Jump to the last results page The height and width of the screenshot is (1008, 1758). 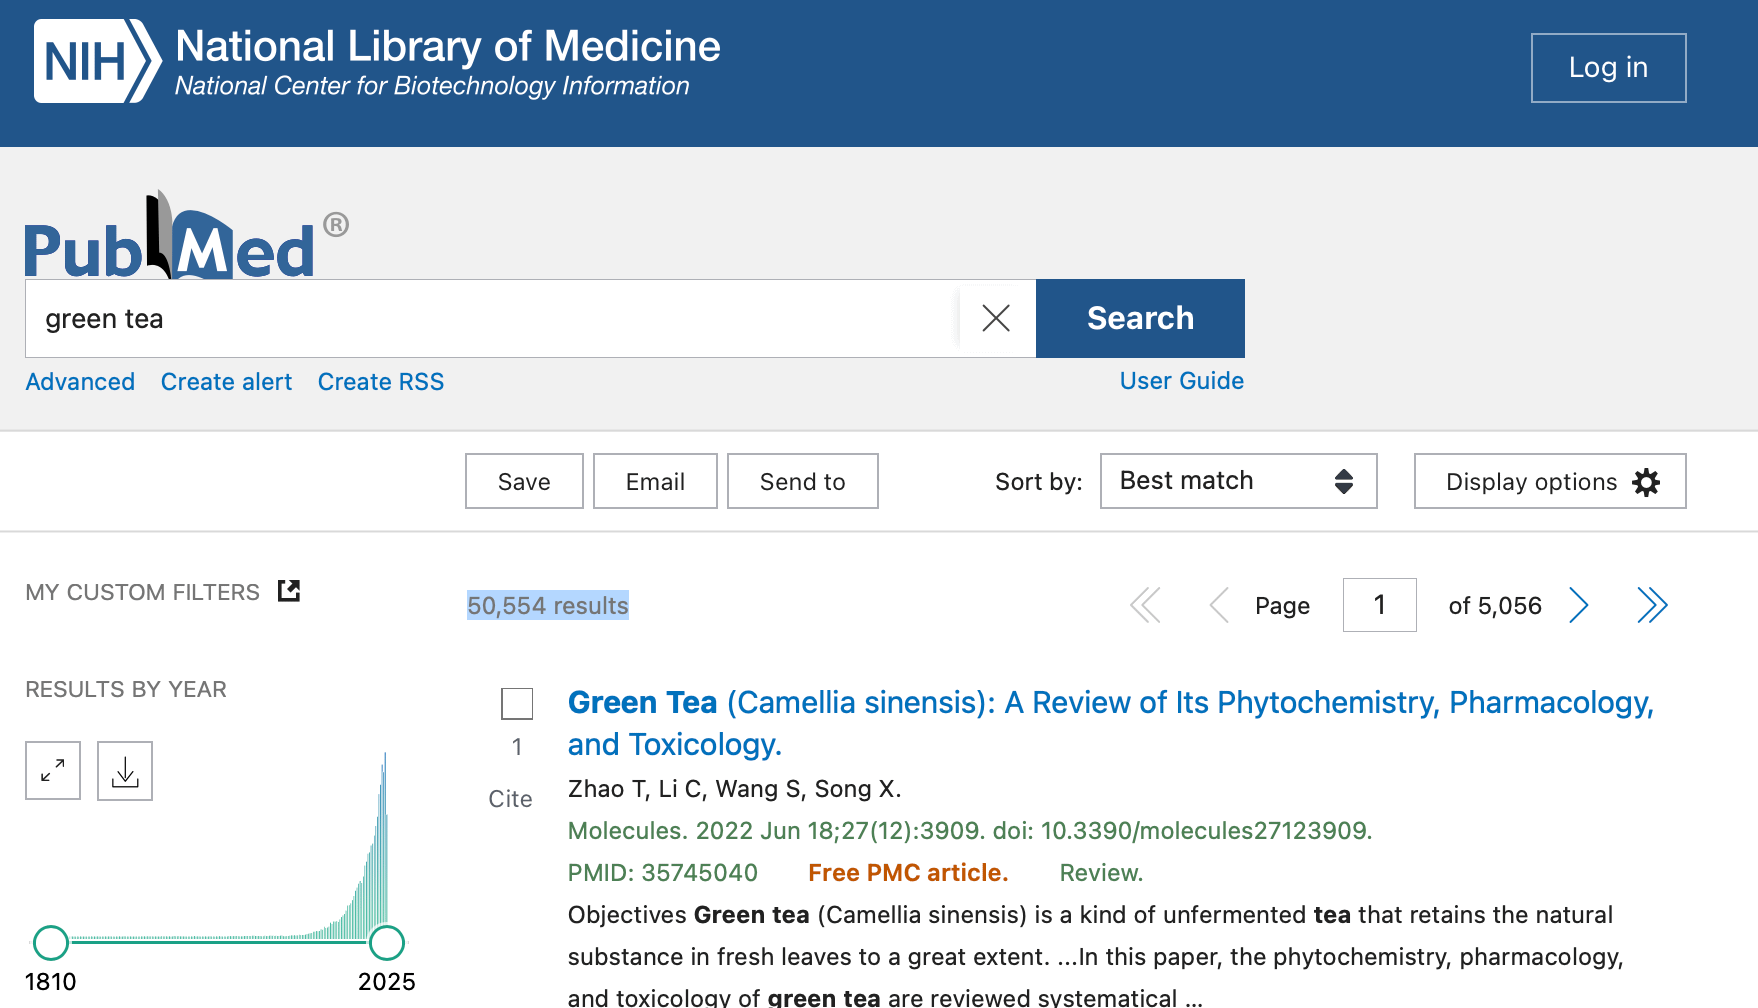(x=1652, y=605)
